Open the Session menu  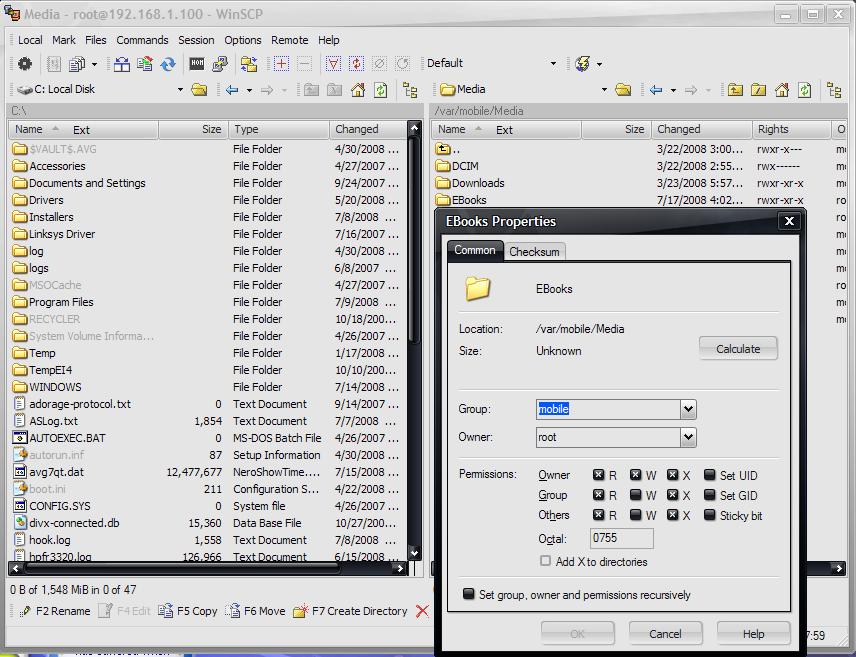196,40
